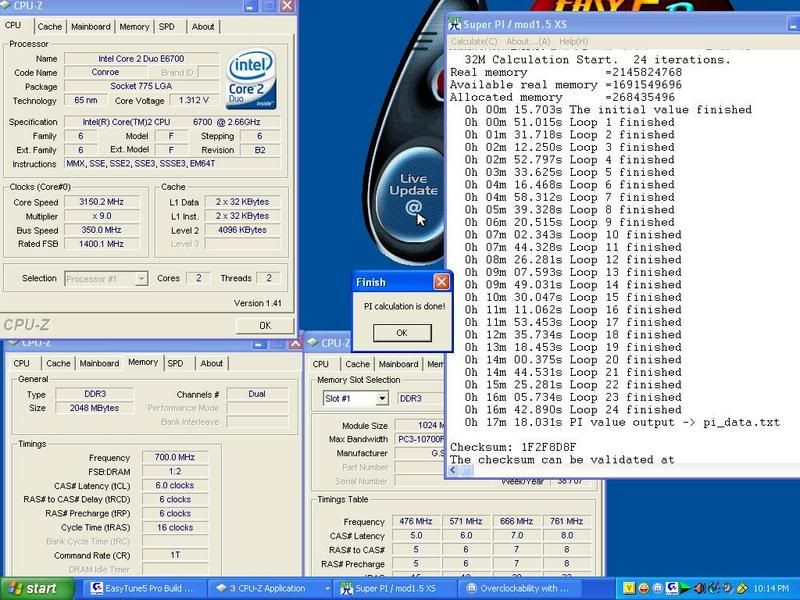Viewport: 800px width, 600px height.
Task: Click the Bus Speed 350.0 MHz field
Action: click(x=102, y=230)
